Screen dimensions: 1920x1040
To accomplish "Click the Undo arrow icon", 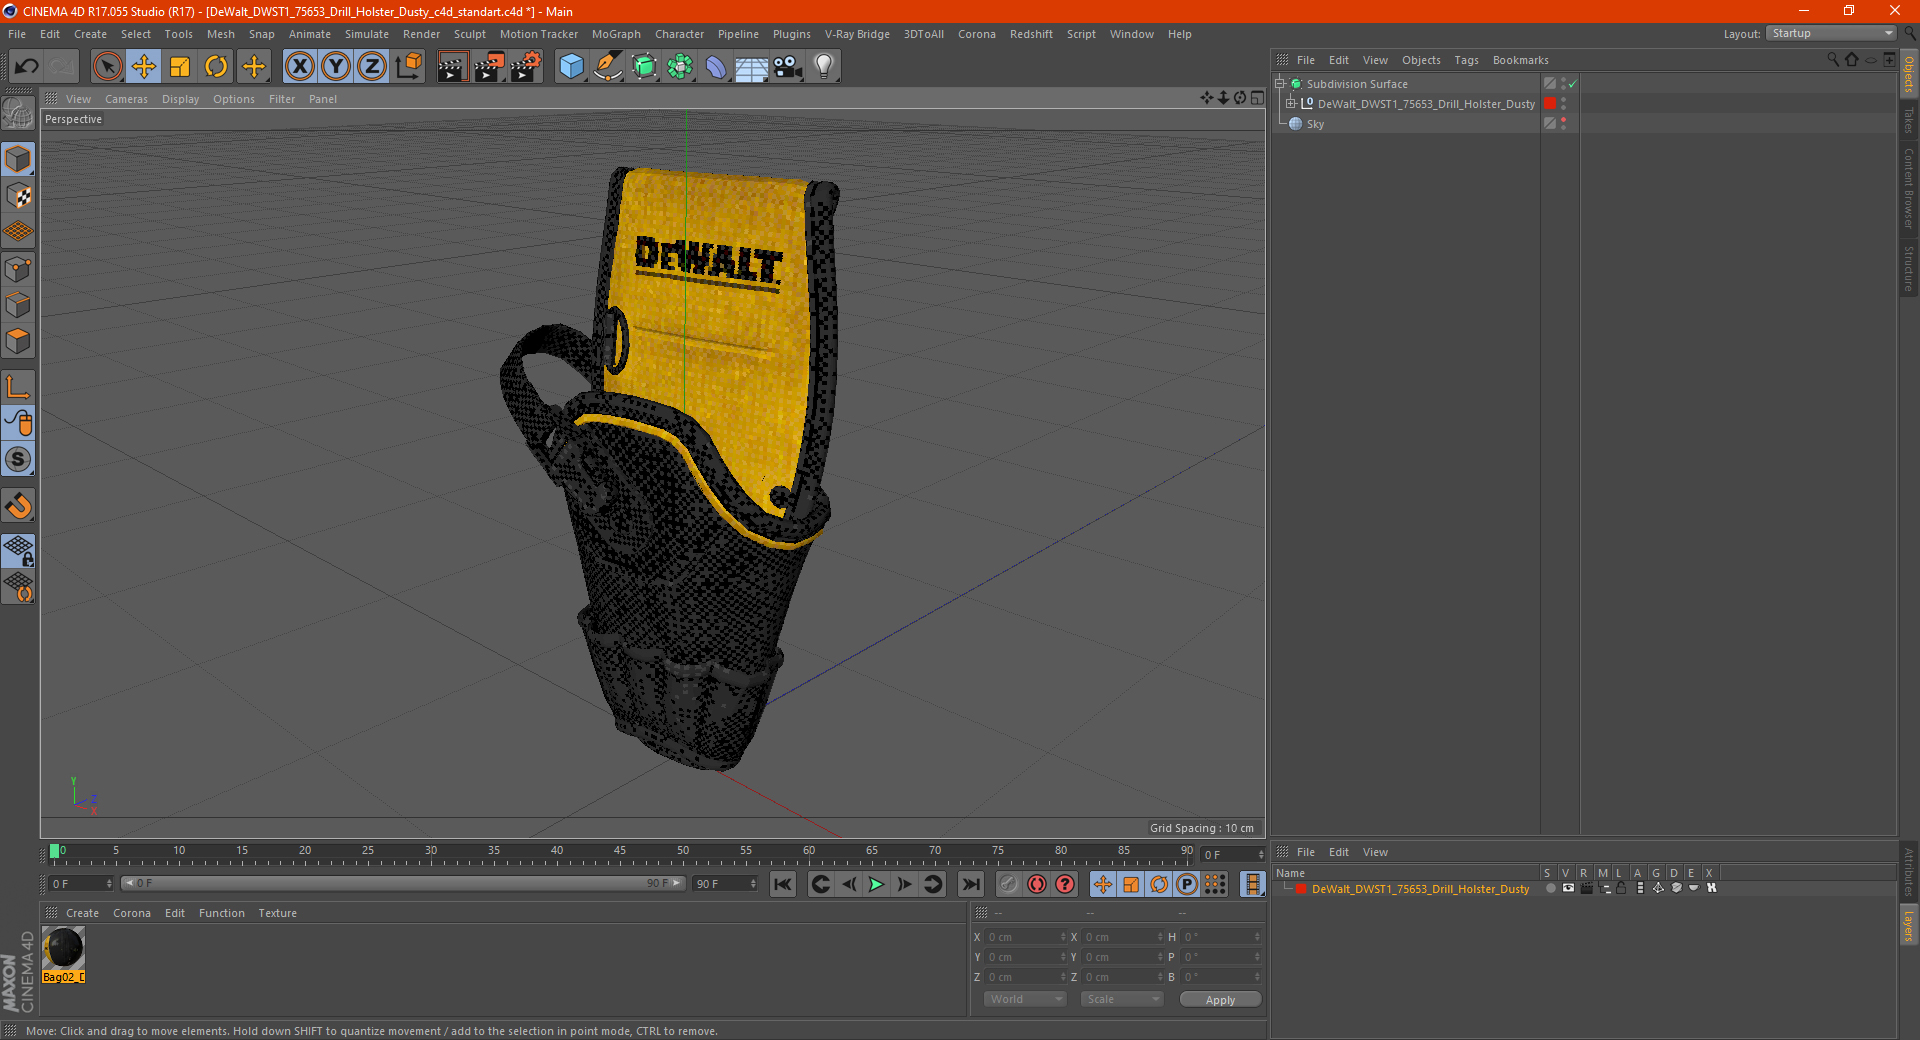I will tap(27, 67).
